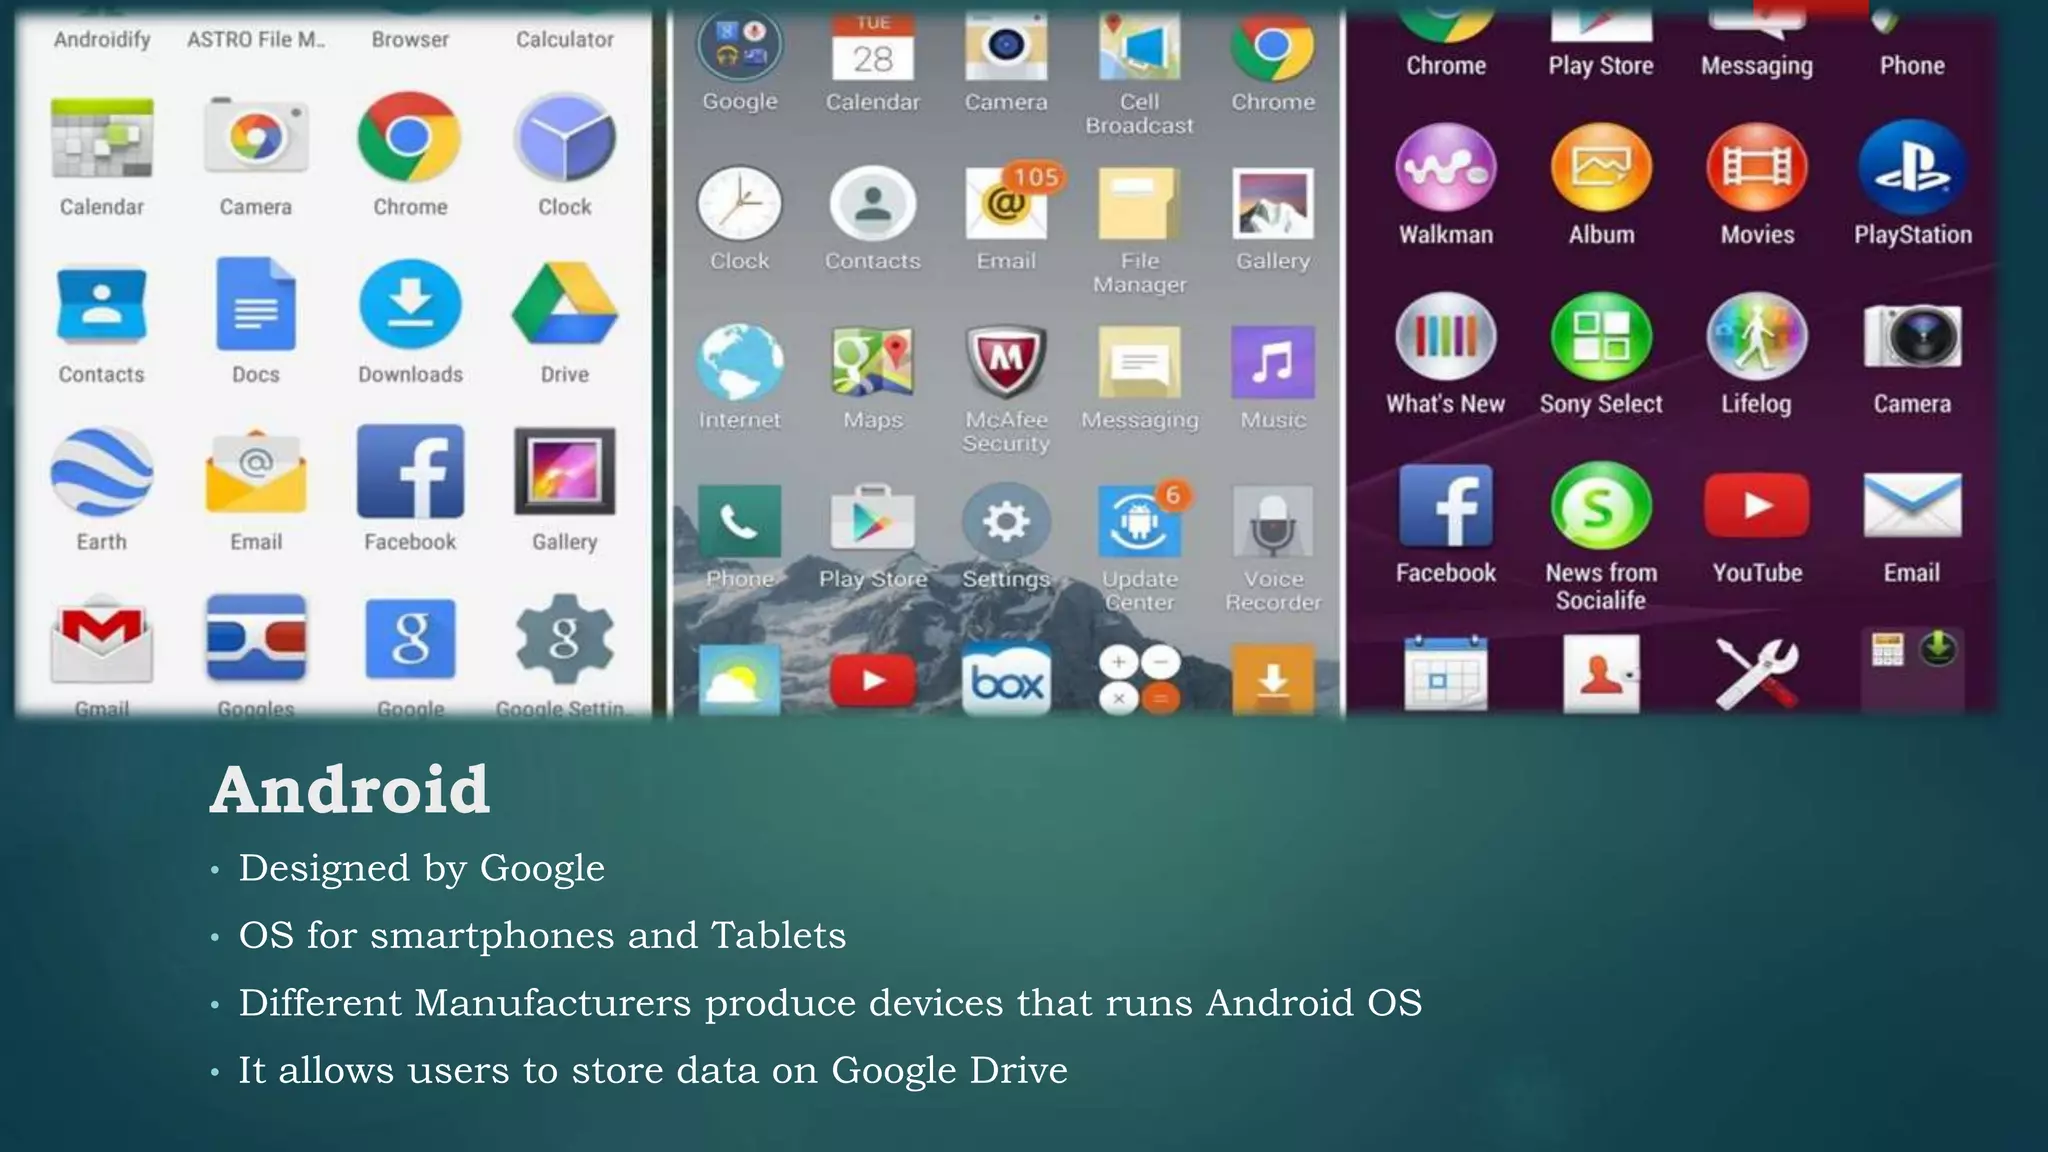Open the calendar icon in the purple launcher
This screenshot has height=1152, width=2048.
[x=1446, y=673]
